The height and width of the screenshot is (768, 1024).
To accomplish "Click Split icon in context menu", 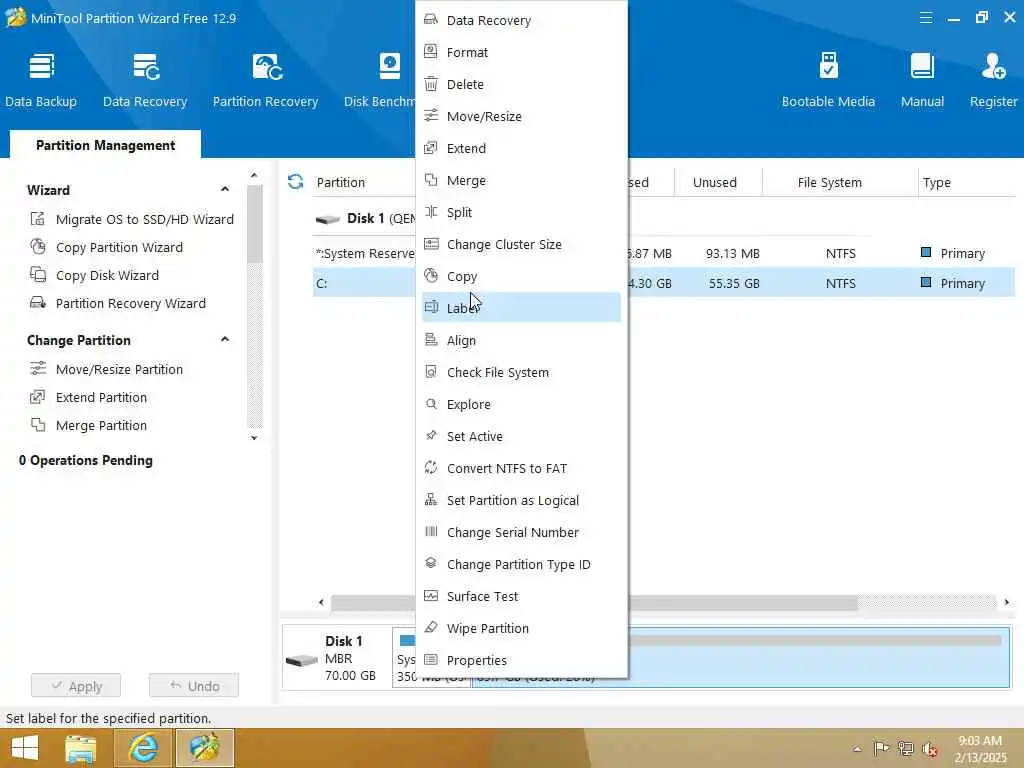I will (431, 212).
